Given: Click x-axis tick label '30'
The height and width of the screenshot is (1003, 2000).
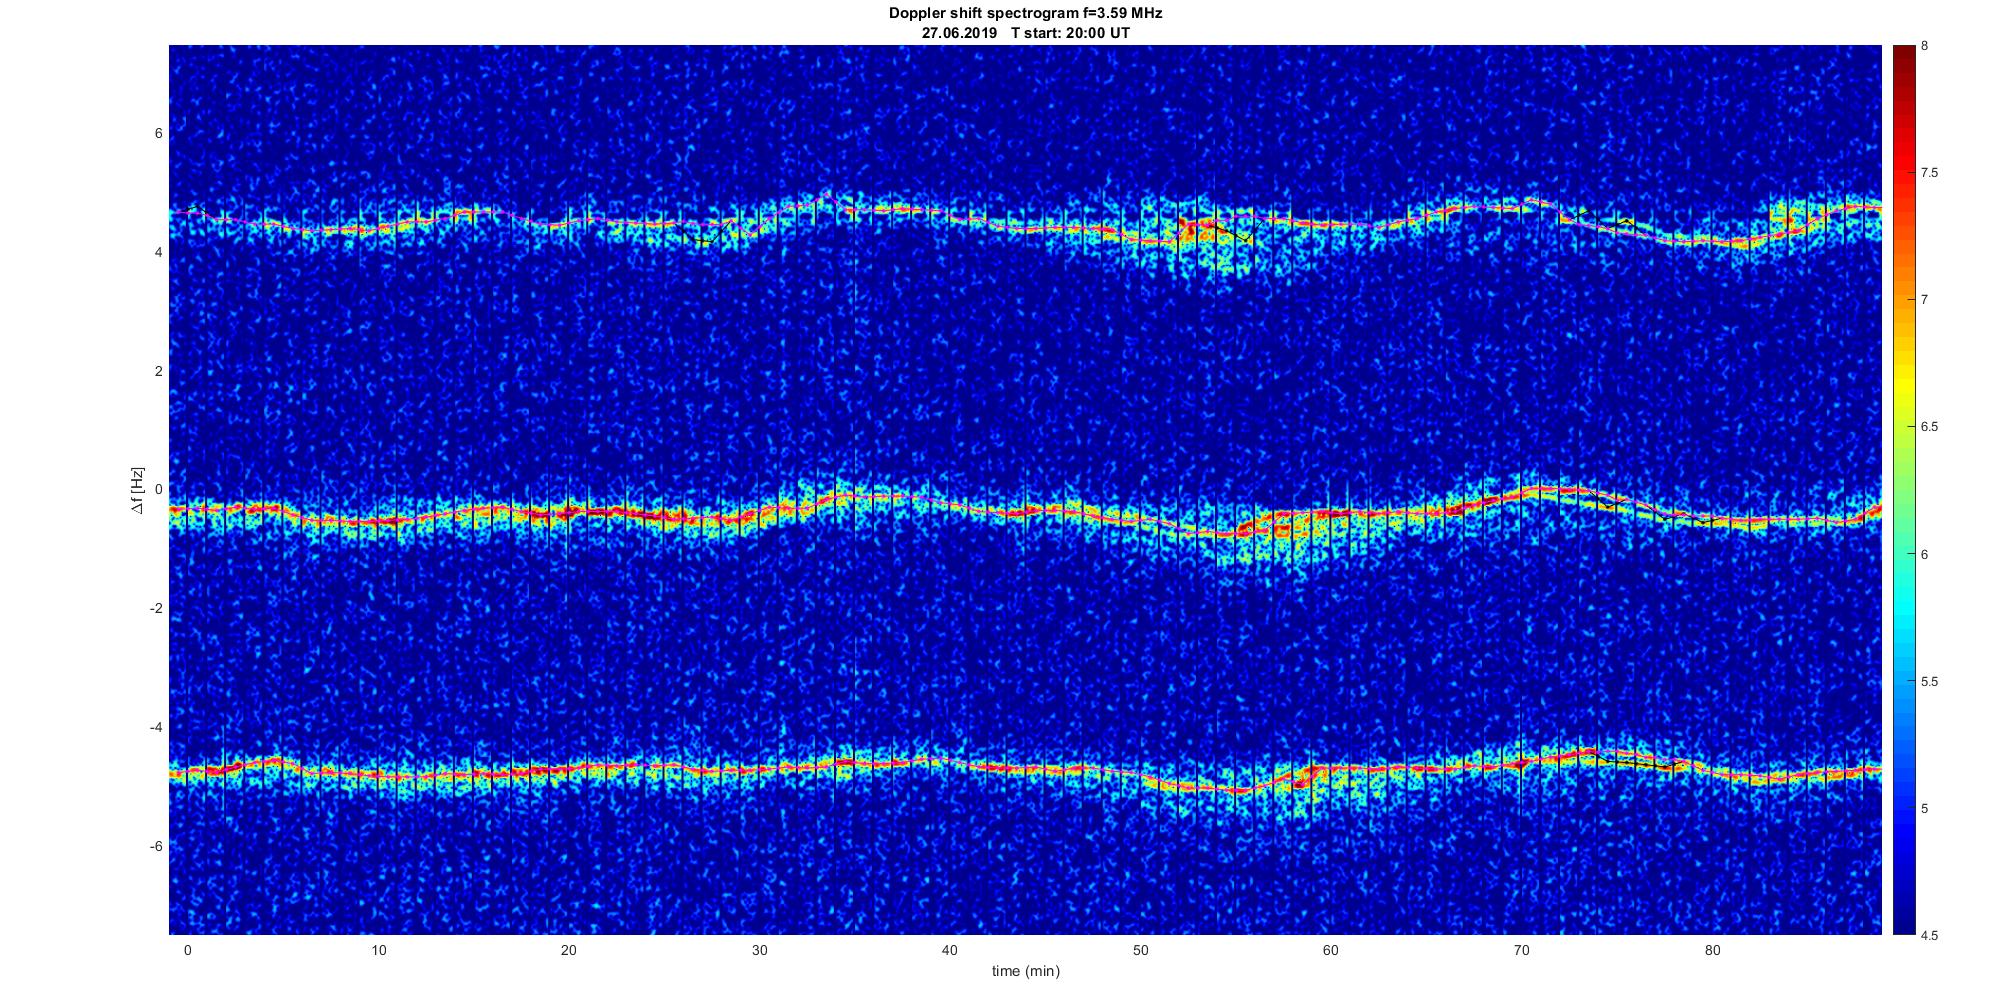Looking at the screenshot, I should tap(759, 951).
